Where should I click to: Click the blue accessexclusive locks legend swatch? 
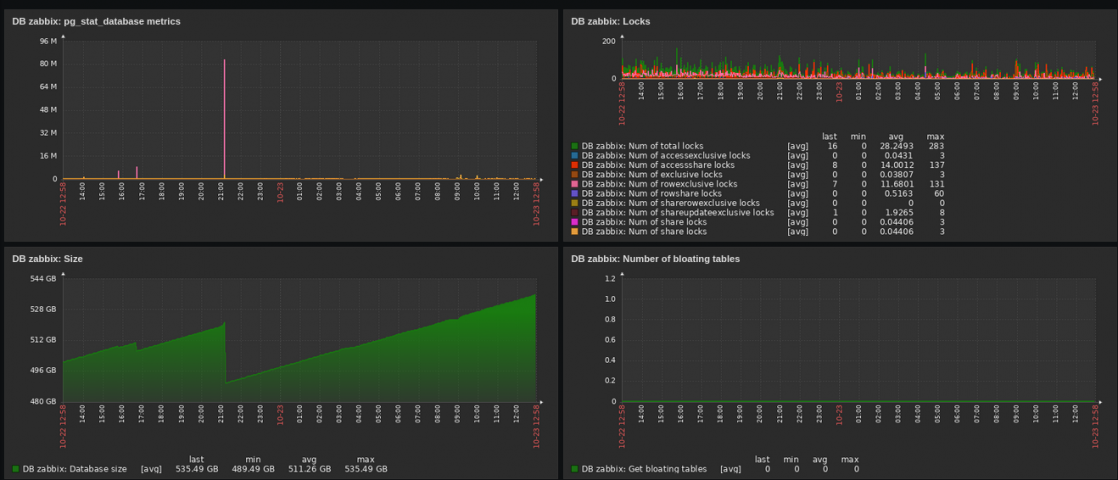[x=575, y=155]
